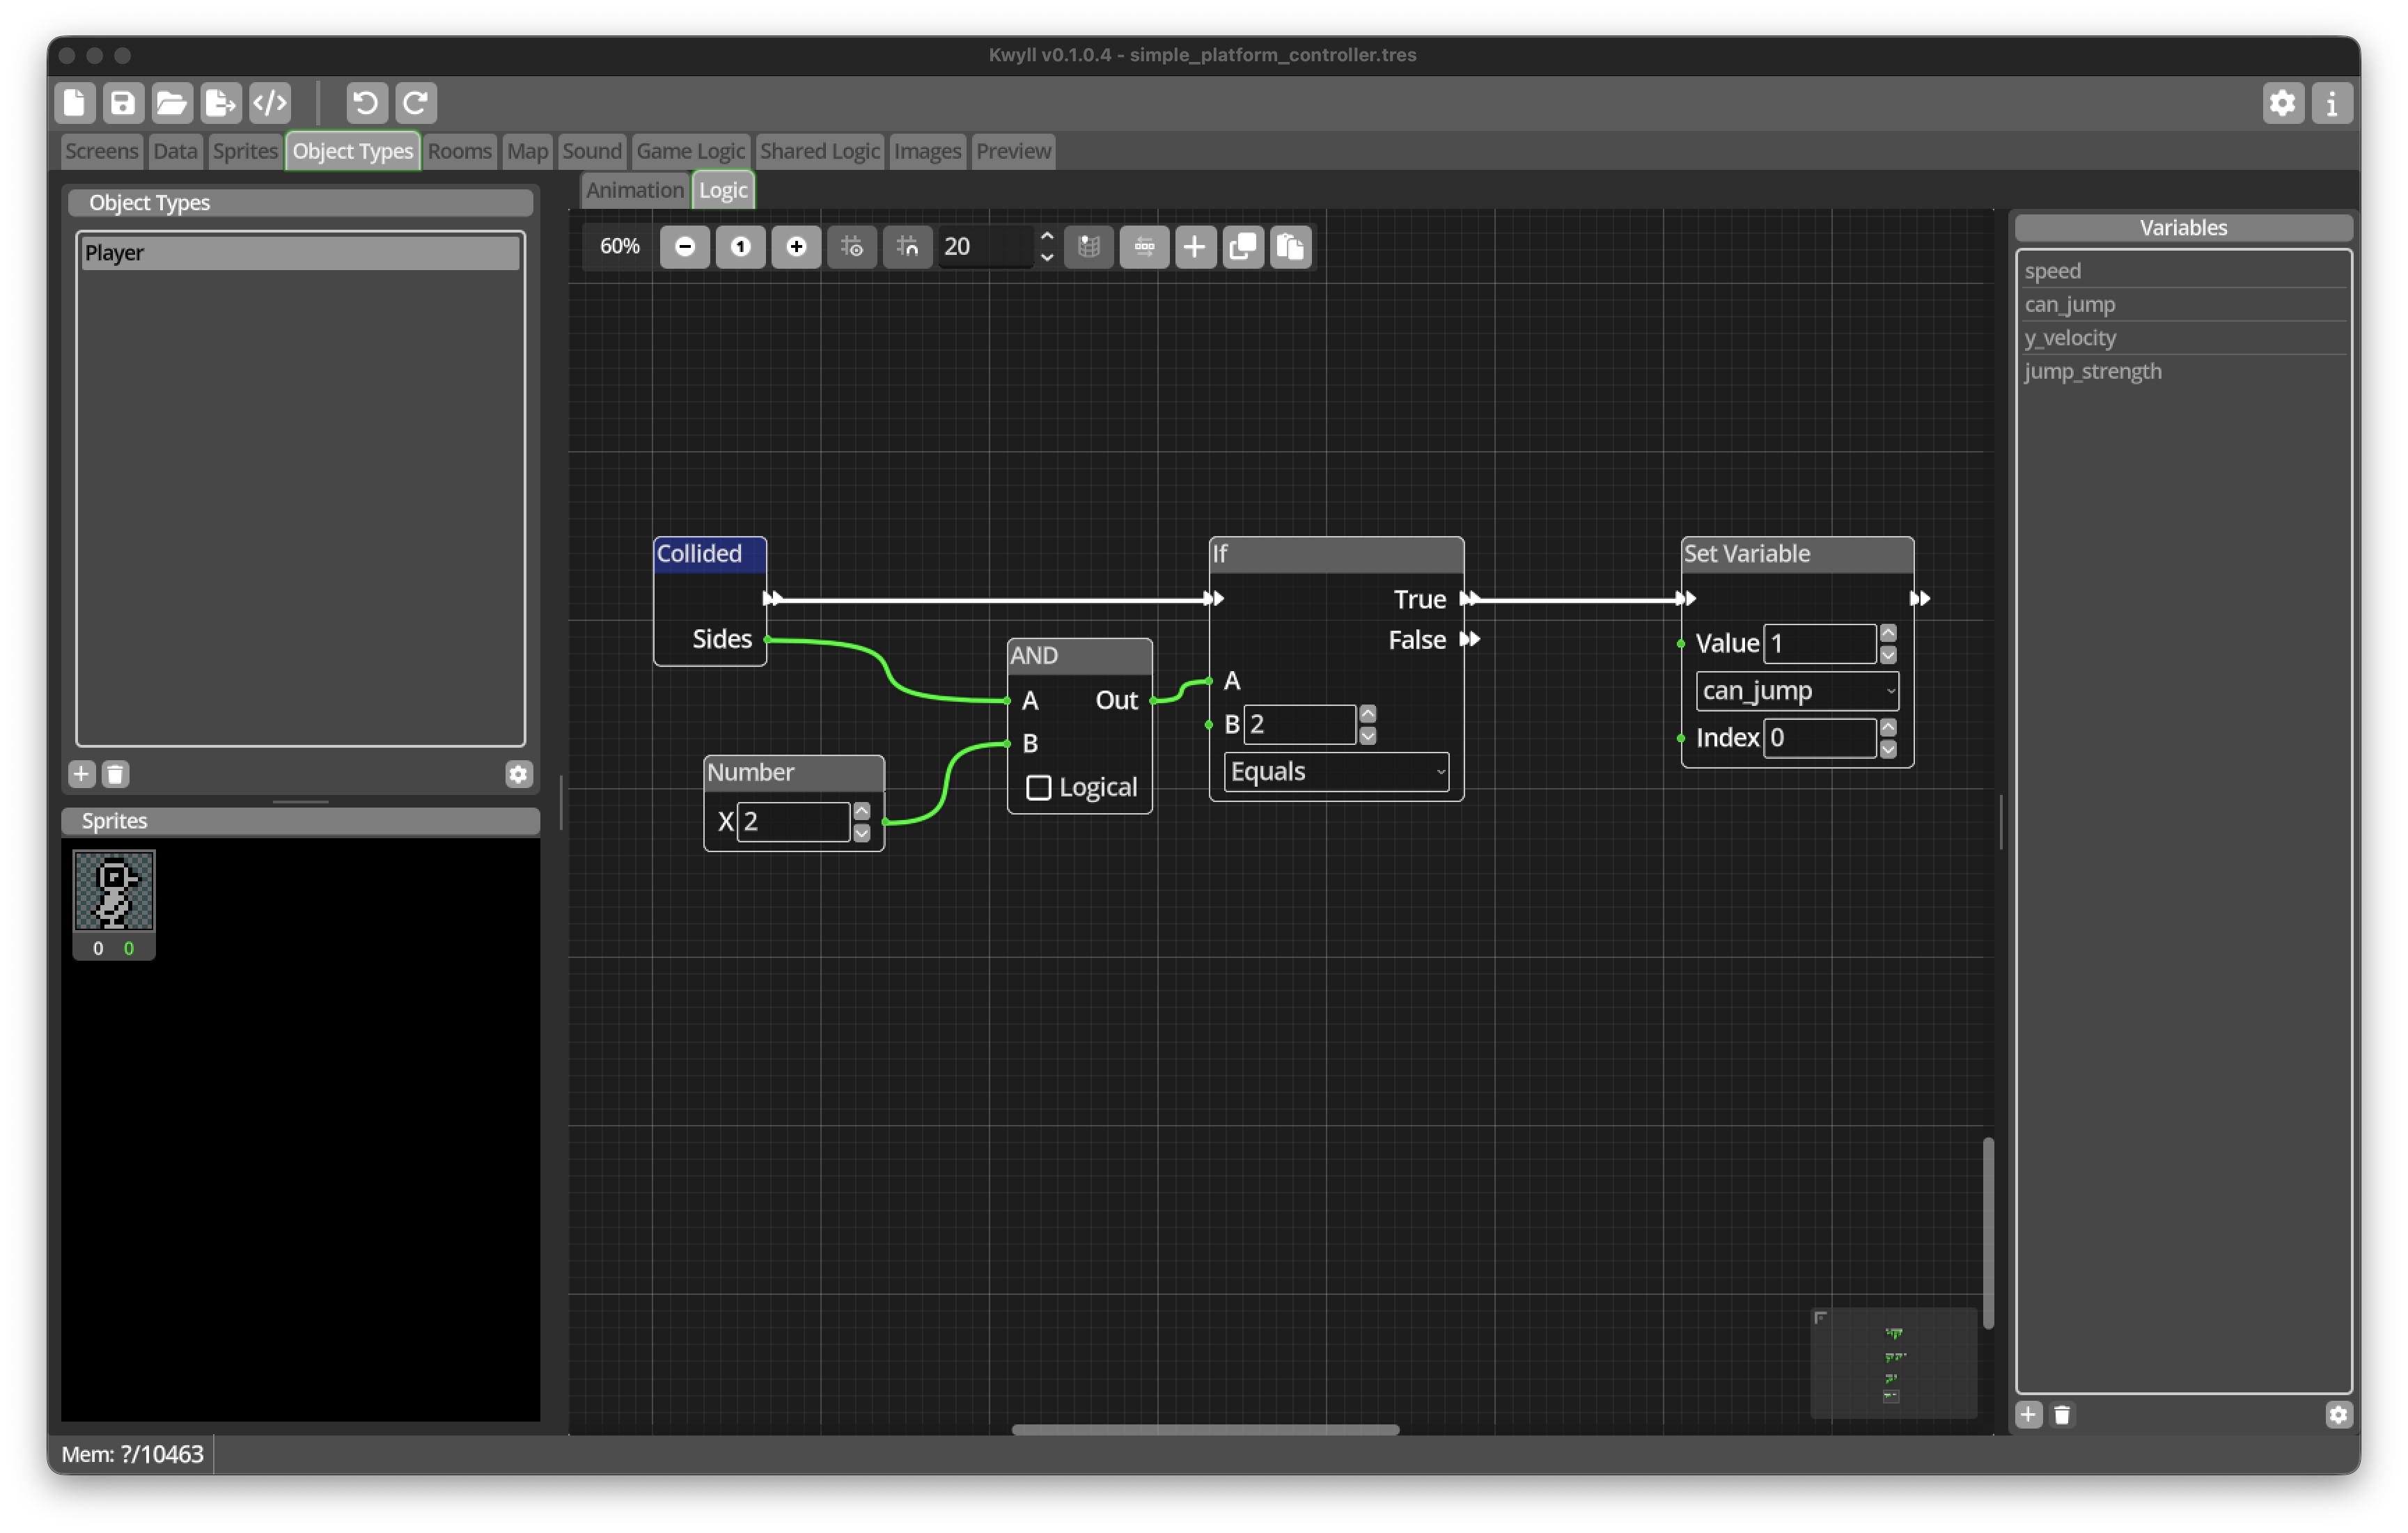Open the Equals comparison dropdown
The width and height of the screenshot is (2408, 1533).
(1336, 772)
